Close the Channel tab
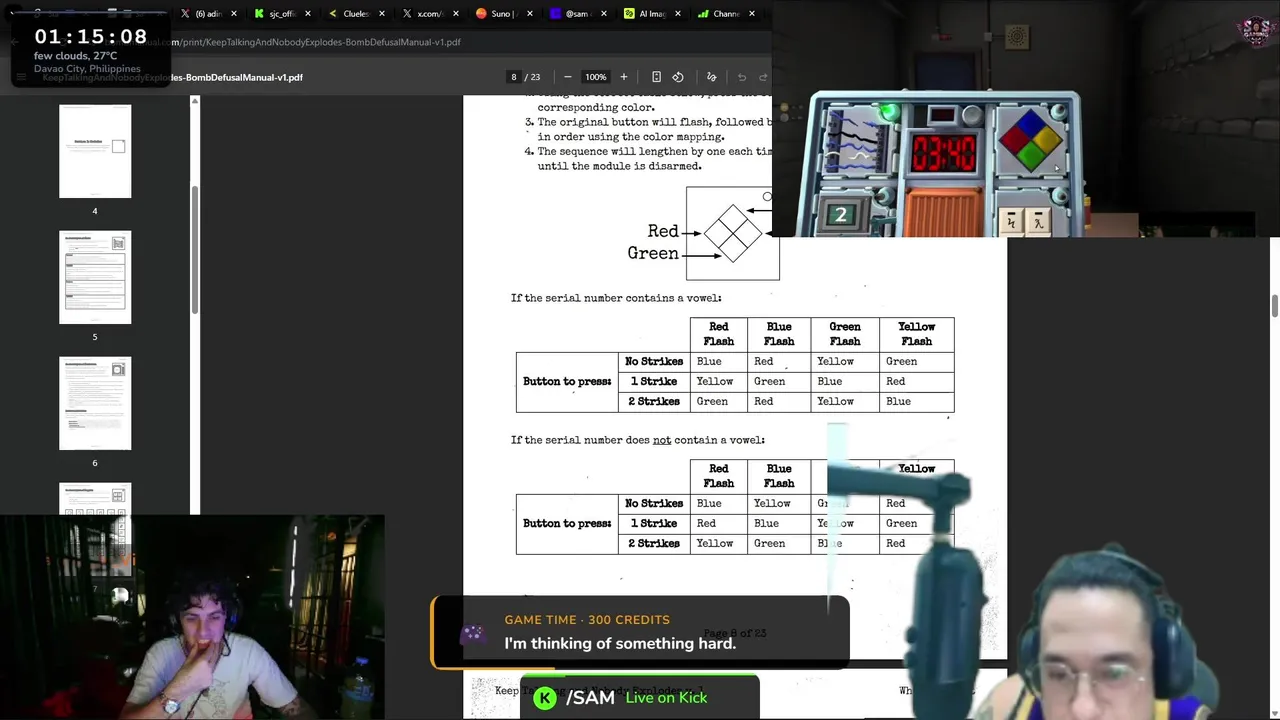The width and height of the screenshot is (1280, 720). point(752,14)
